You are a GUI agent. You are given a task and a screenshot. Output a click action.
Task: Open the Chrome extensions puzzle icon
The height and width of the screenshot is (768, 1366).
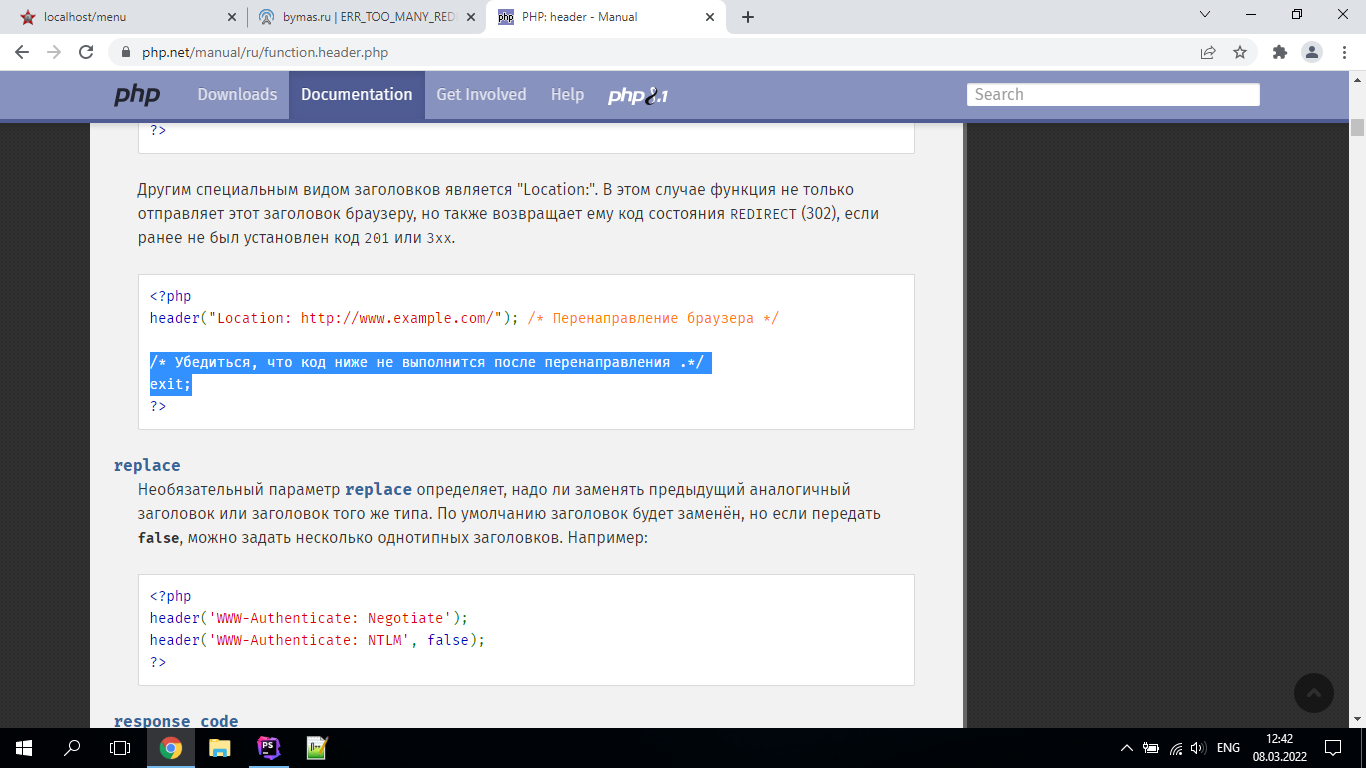click(x=1279, y=52)
